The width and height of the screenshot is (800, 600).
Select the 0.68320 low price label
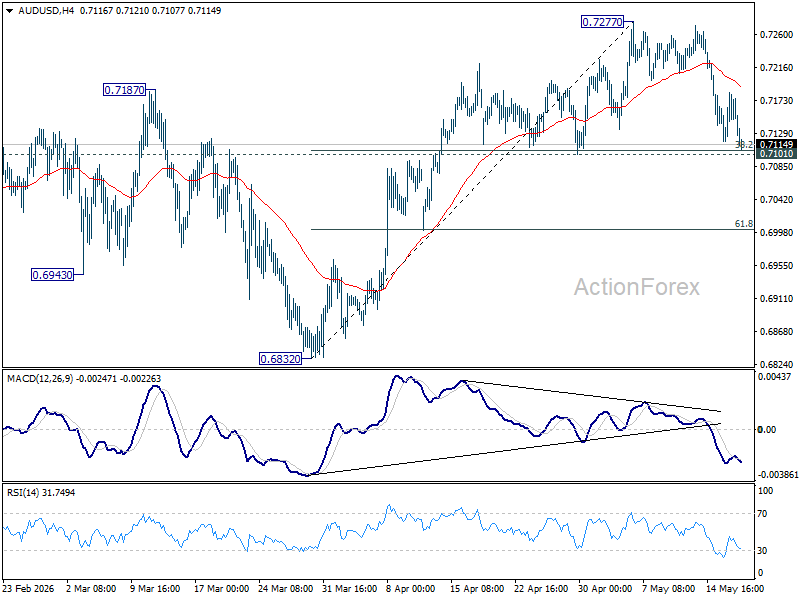coord(280,359)
